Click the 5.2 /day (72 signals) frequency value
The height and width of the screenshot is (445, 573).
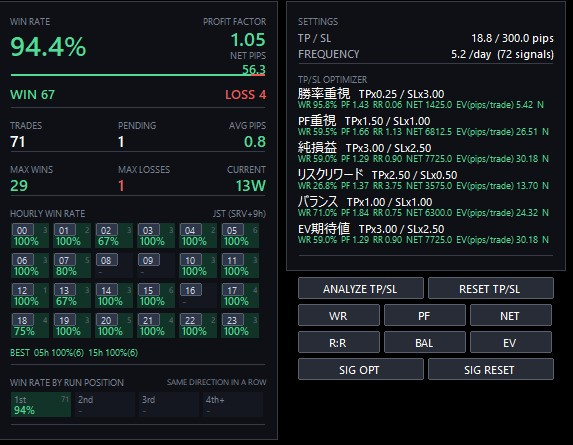pos(502,54)
